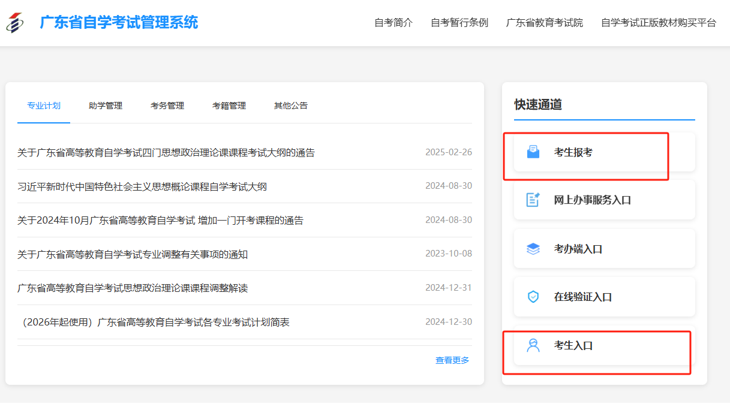
Task: Open 自考简介 in the top navigation
Action: point(393,22)
